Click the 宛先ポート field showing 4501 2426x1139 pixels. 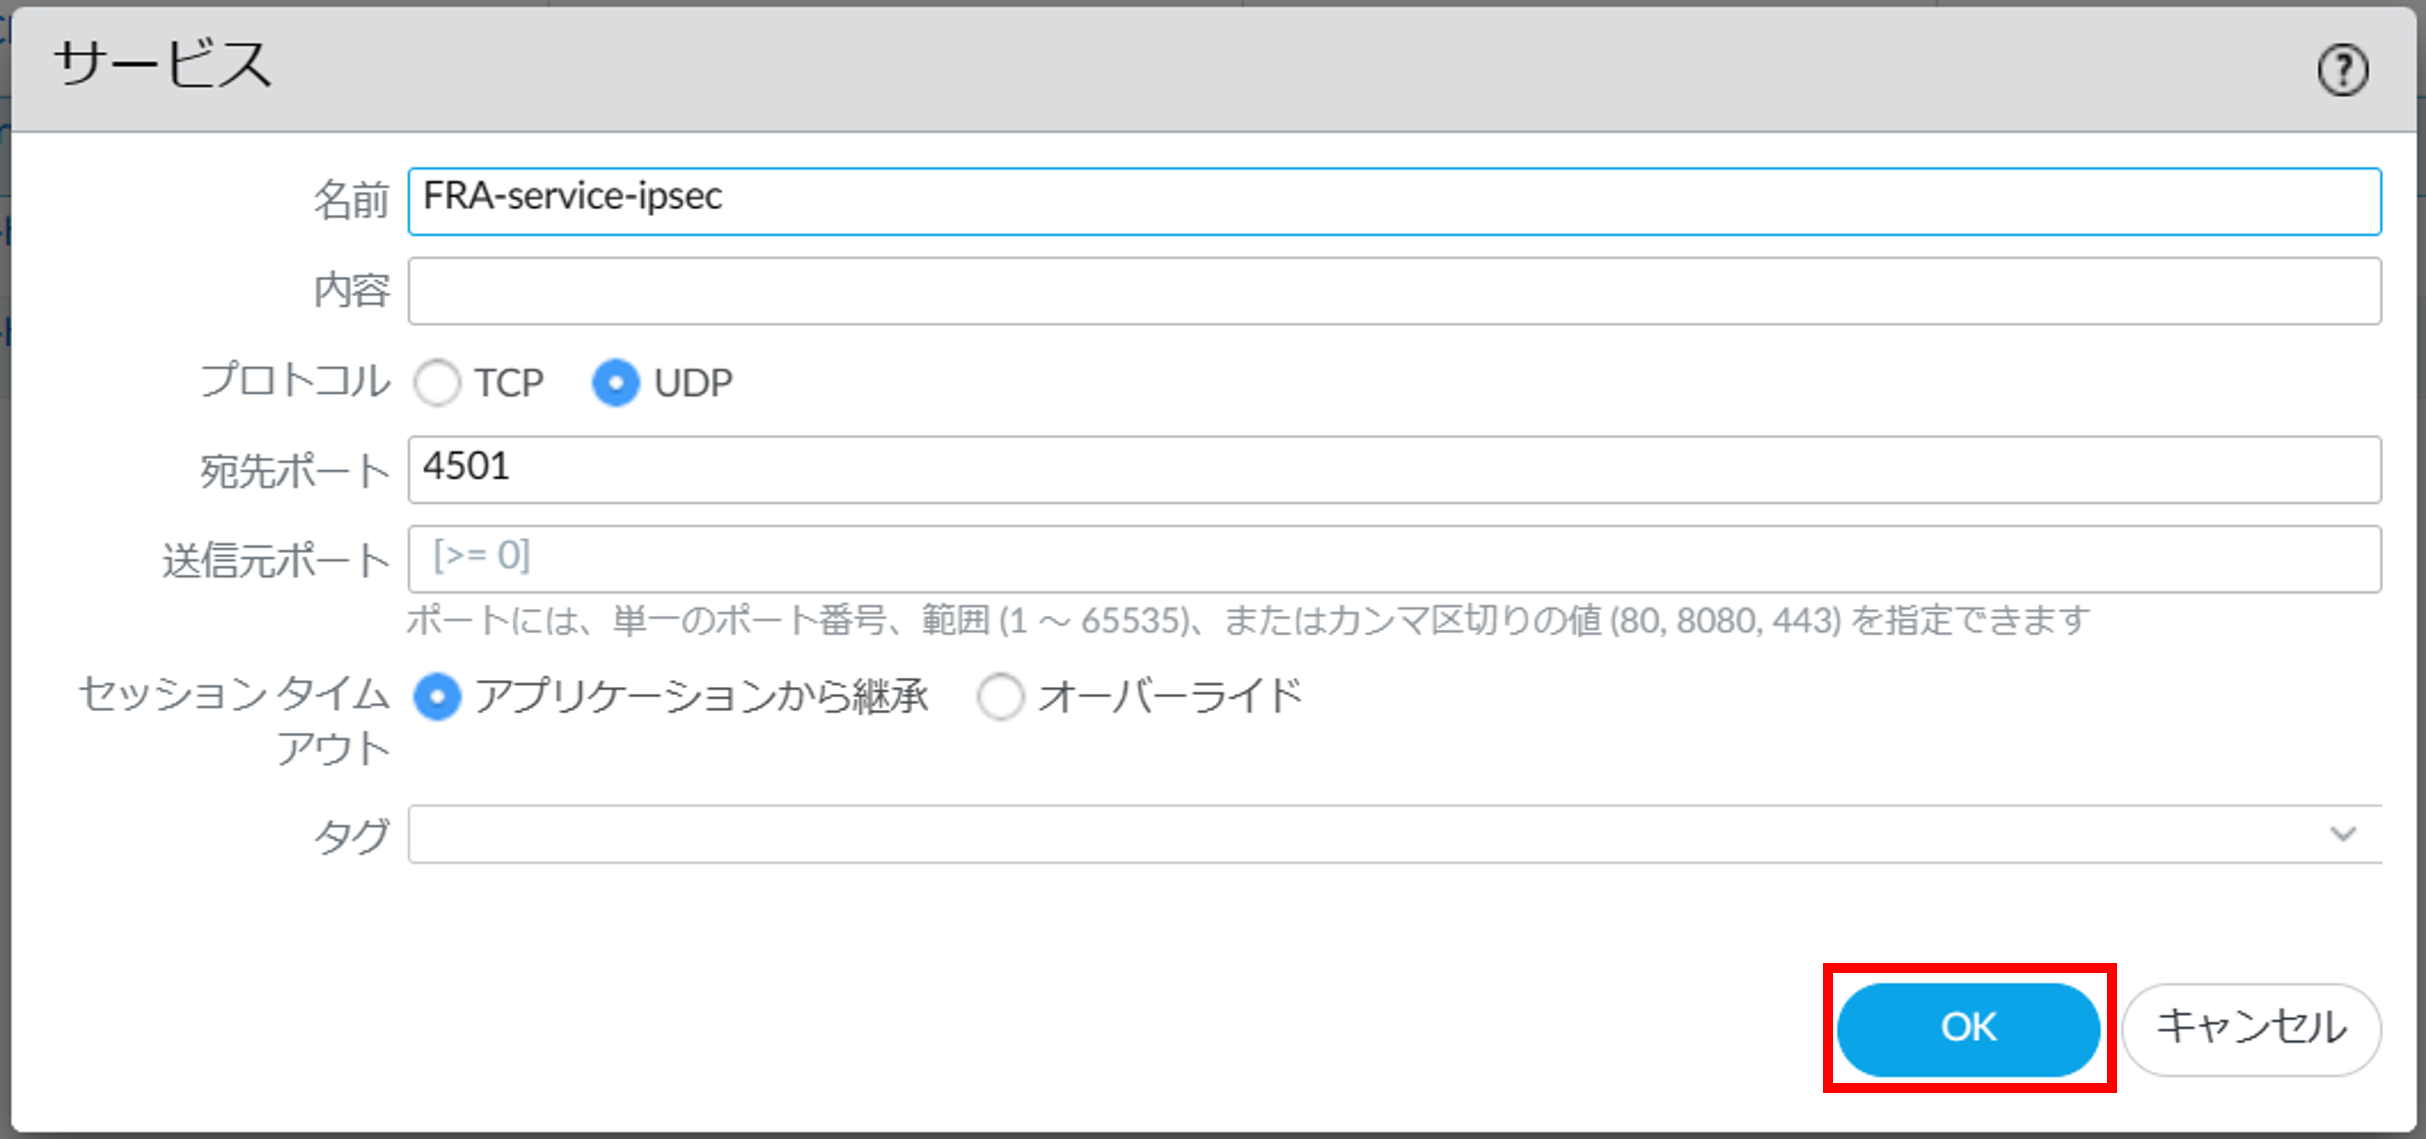pos(1394,469)
